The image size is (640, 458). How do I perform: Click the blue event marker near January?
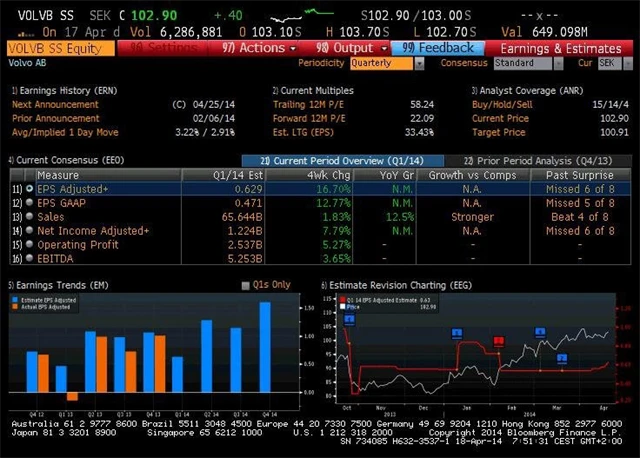[457, 333]
